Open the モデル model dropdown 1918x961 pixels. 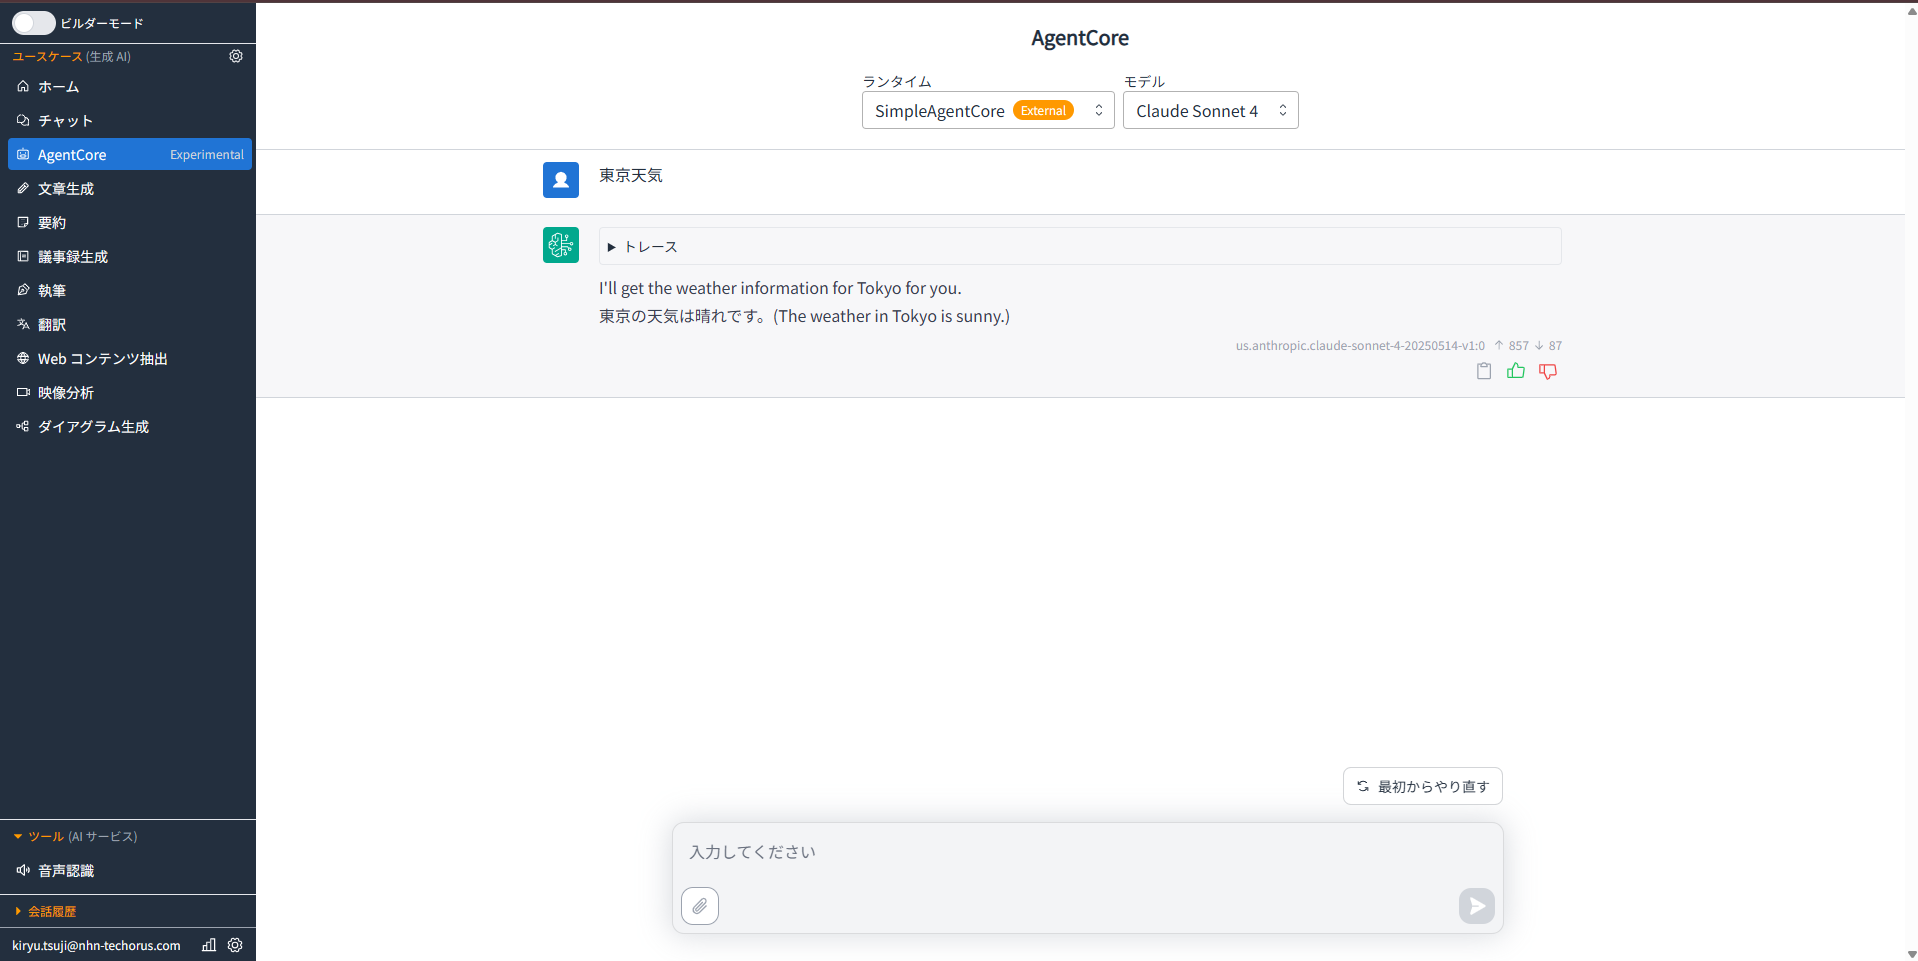pos(1210,110)
